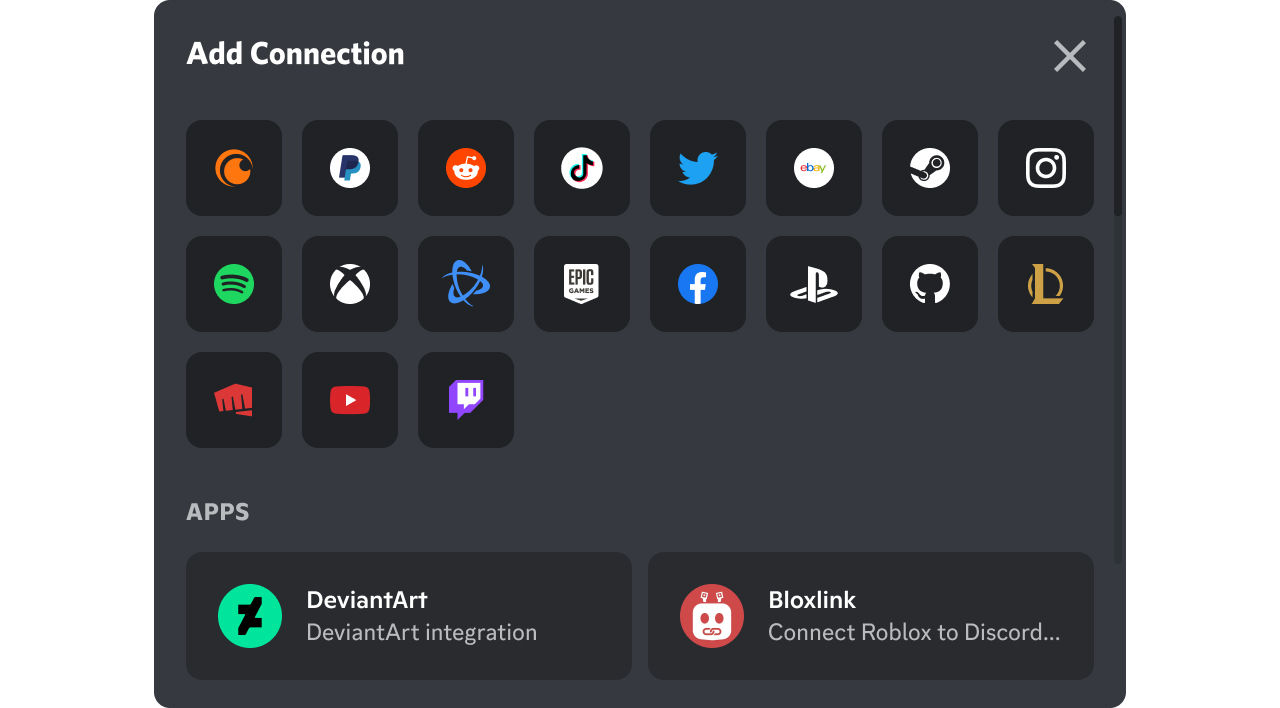Connect your Epic Games account

(582, 284)
